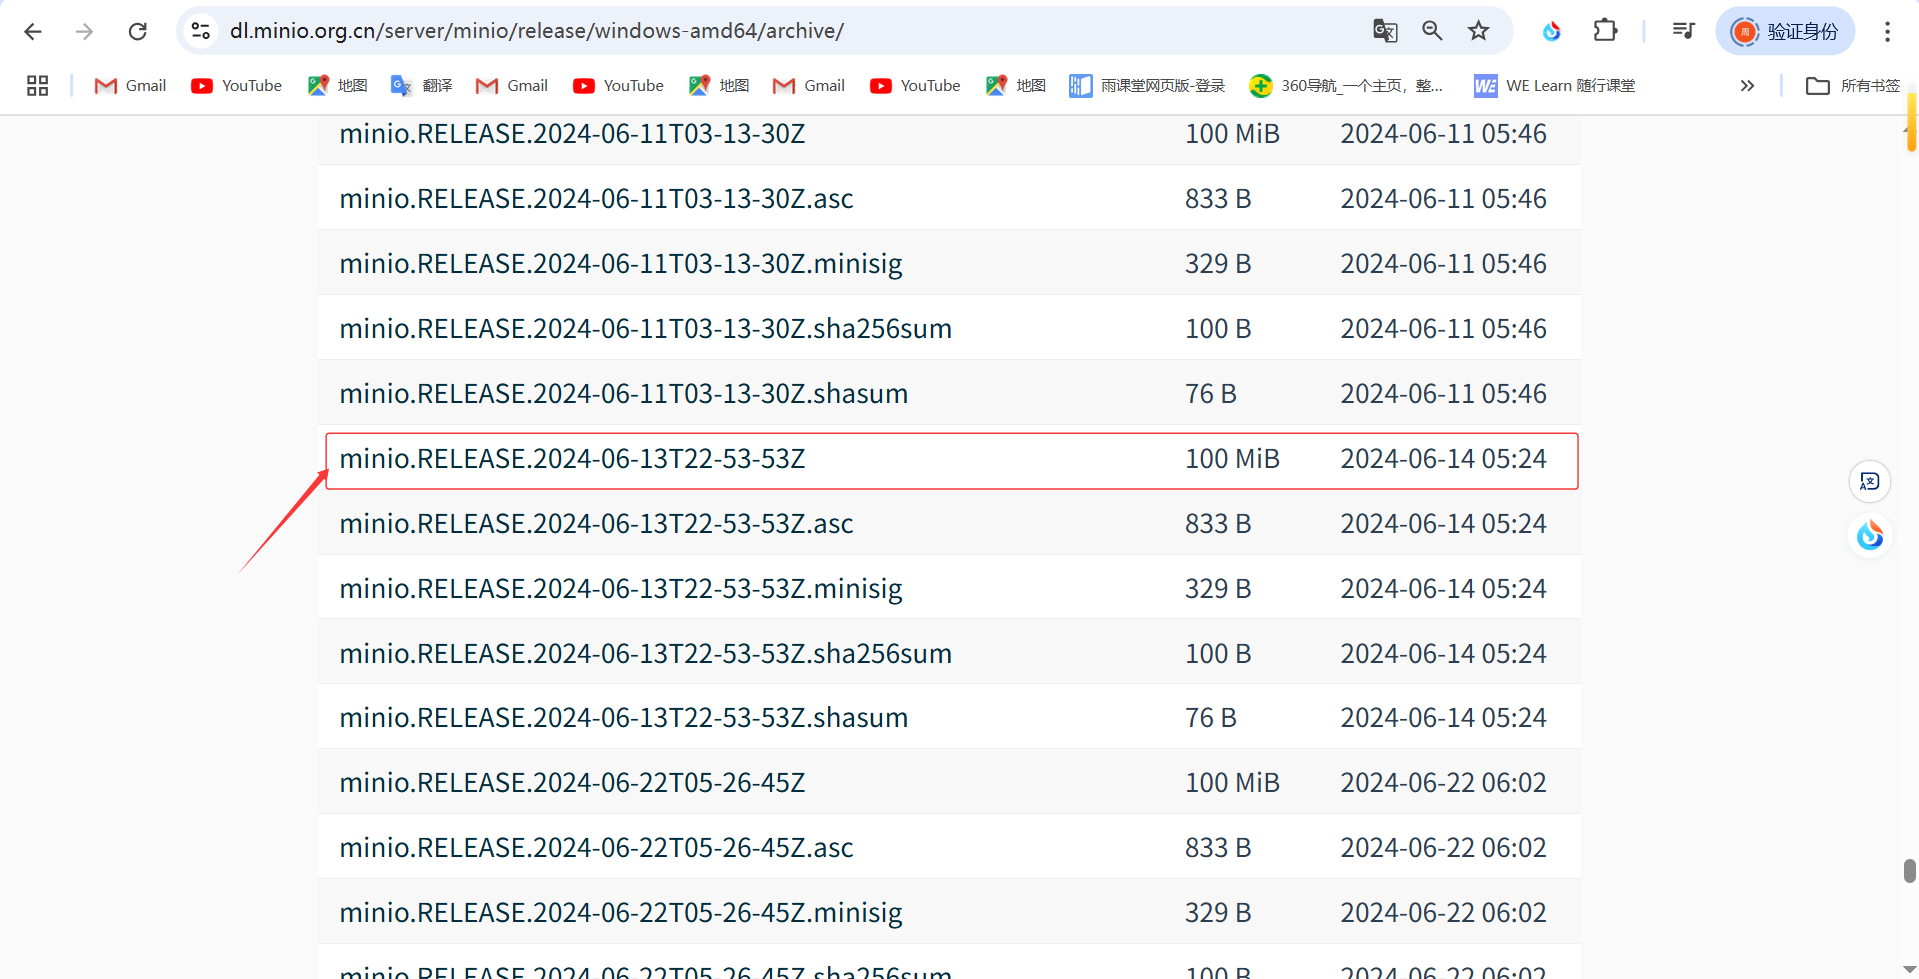This screenshot has width=1919, height=979.
Task: Click the scrollbar down arrow
Action: 1909,970
